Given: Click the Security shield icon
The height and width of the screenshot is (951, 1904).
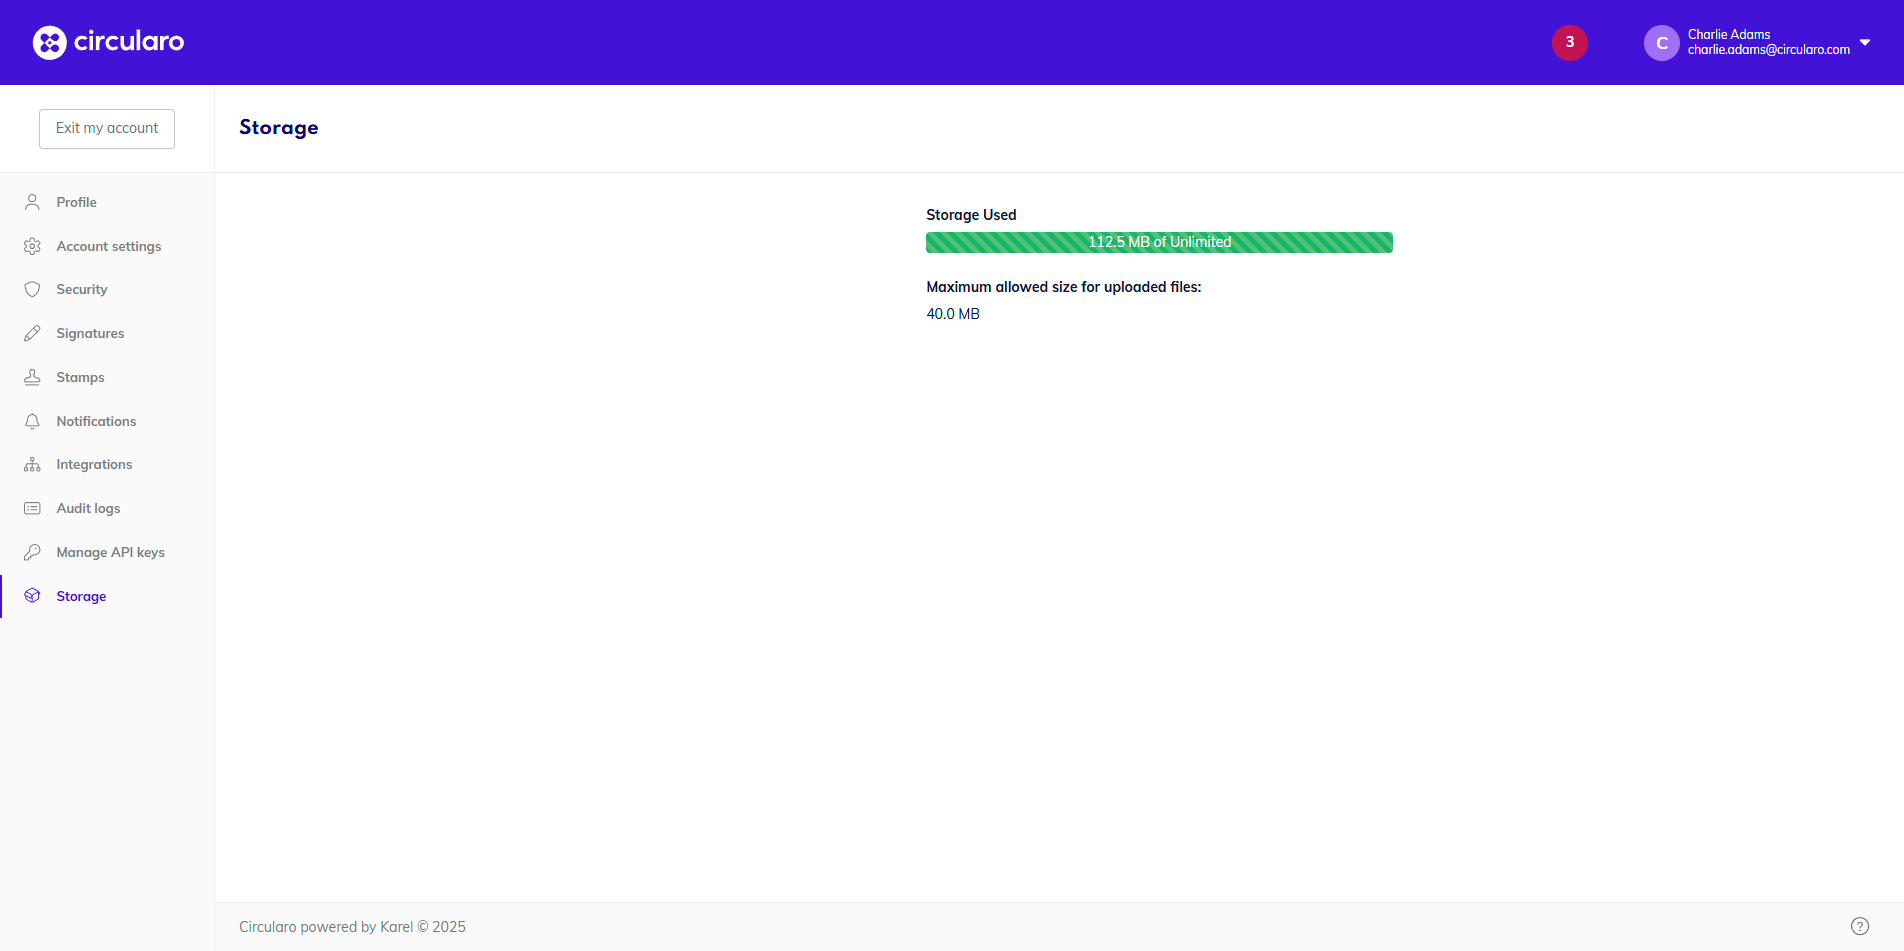Looking at the screenshot, I should [32, 289].
